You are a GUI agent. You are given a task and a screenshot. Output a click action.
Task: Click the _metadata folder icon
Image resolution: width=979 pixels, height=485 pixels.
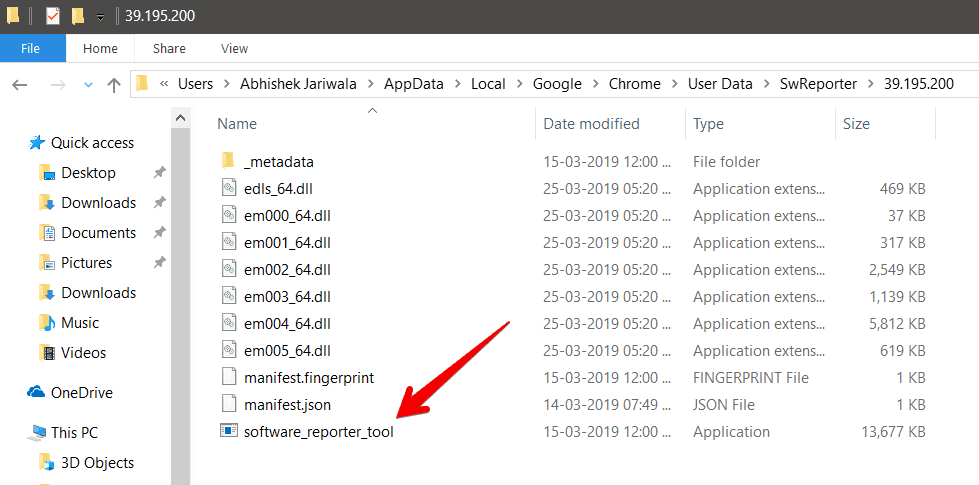pos(228,161)
